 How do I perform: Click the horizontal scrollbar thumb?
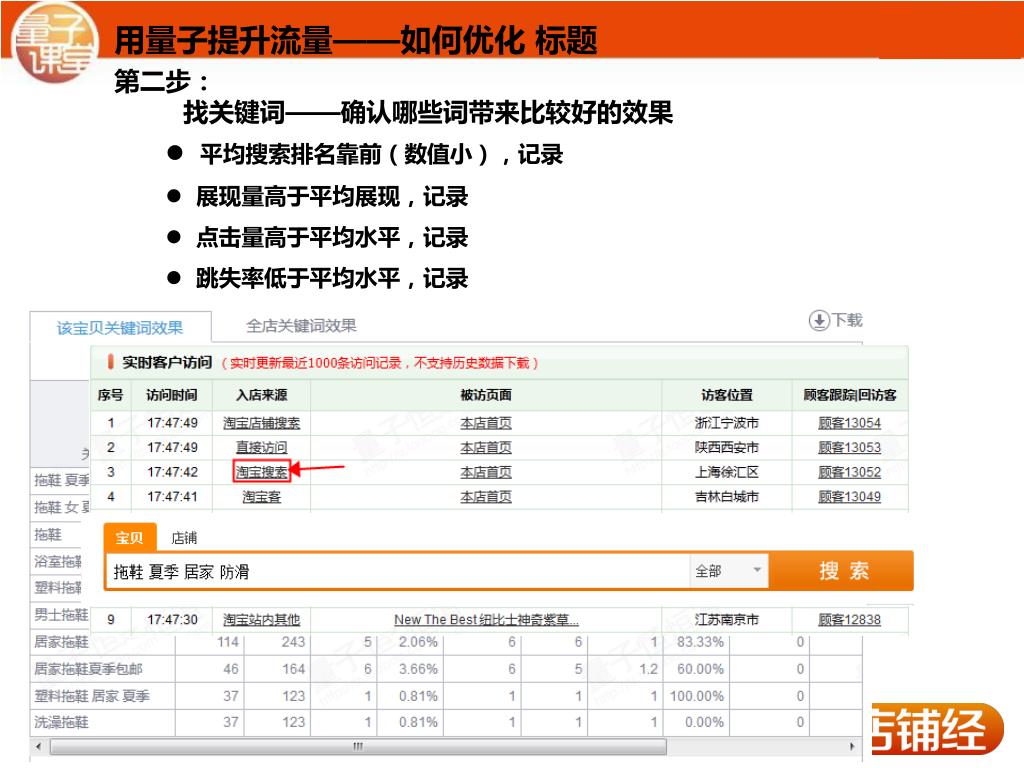click(x=358, y=746)
